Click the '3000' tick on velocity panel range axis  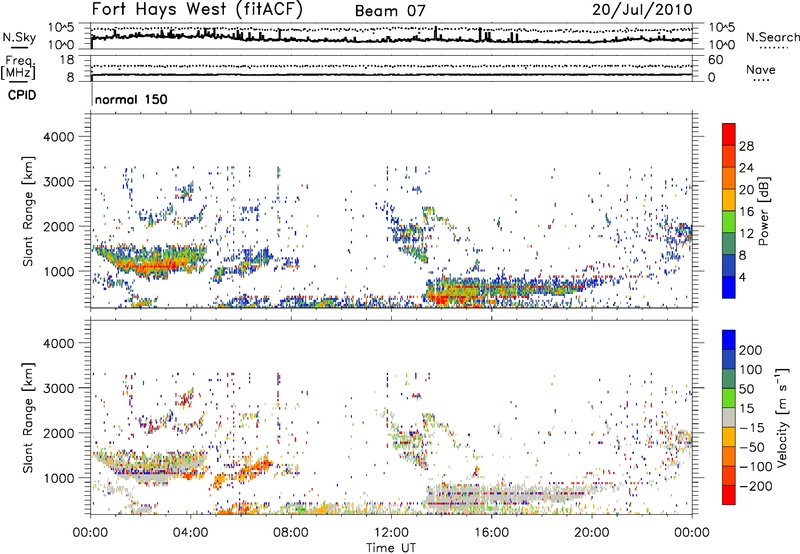coord(58,388)
